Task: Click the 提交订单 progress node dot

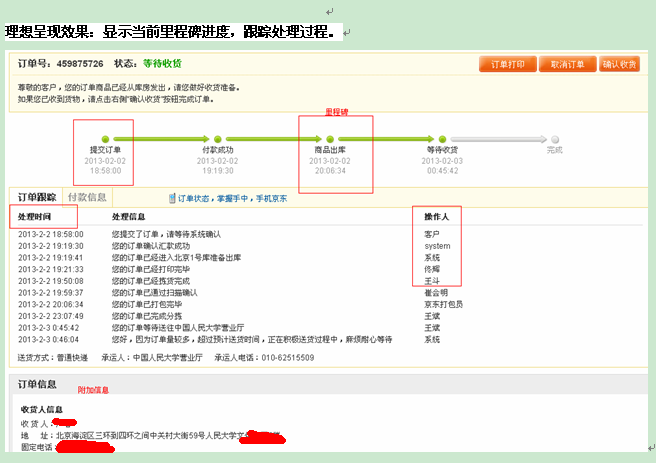Action: 105,139
